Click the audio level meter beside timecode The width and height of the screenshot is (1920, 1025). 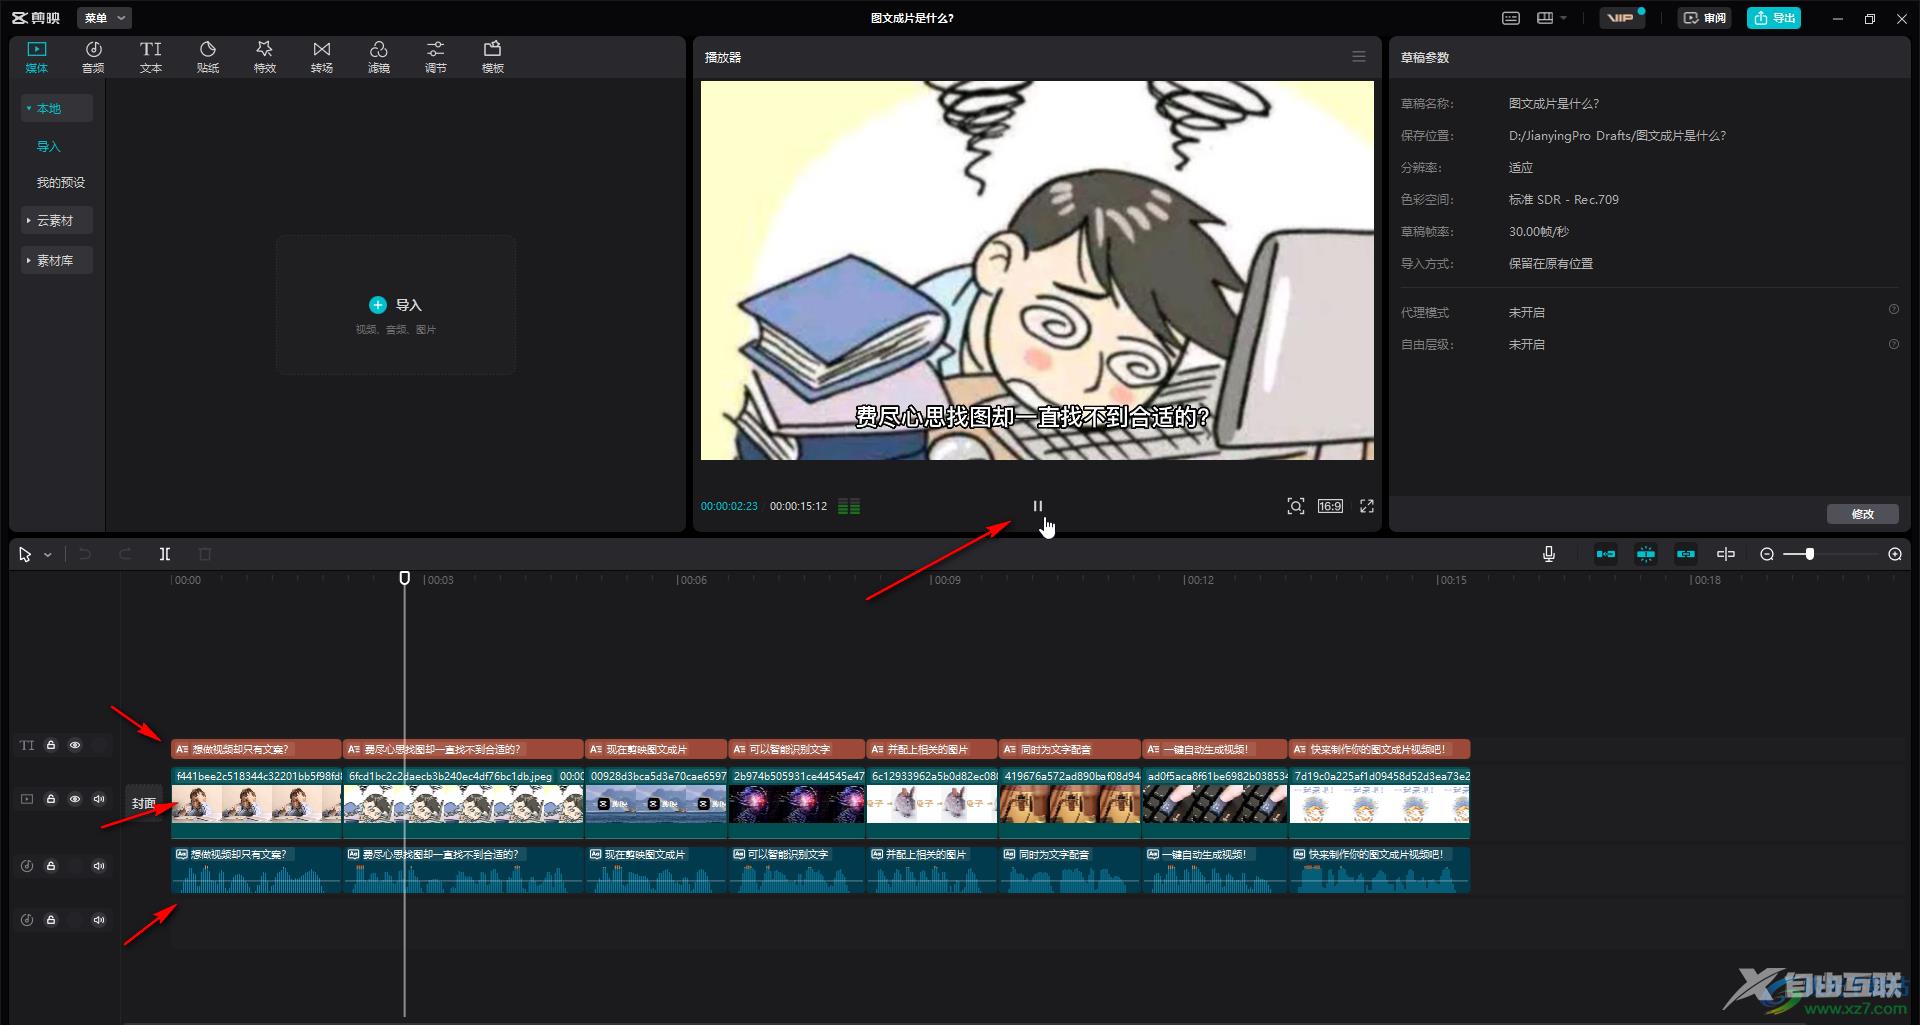tap(849, 506)
